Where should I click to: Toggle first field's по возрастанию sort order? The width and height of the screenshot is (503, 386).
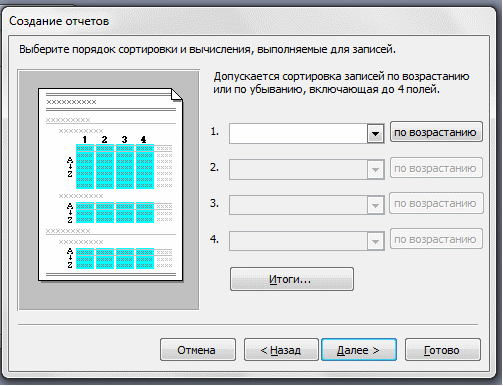pos(436,132)
